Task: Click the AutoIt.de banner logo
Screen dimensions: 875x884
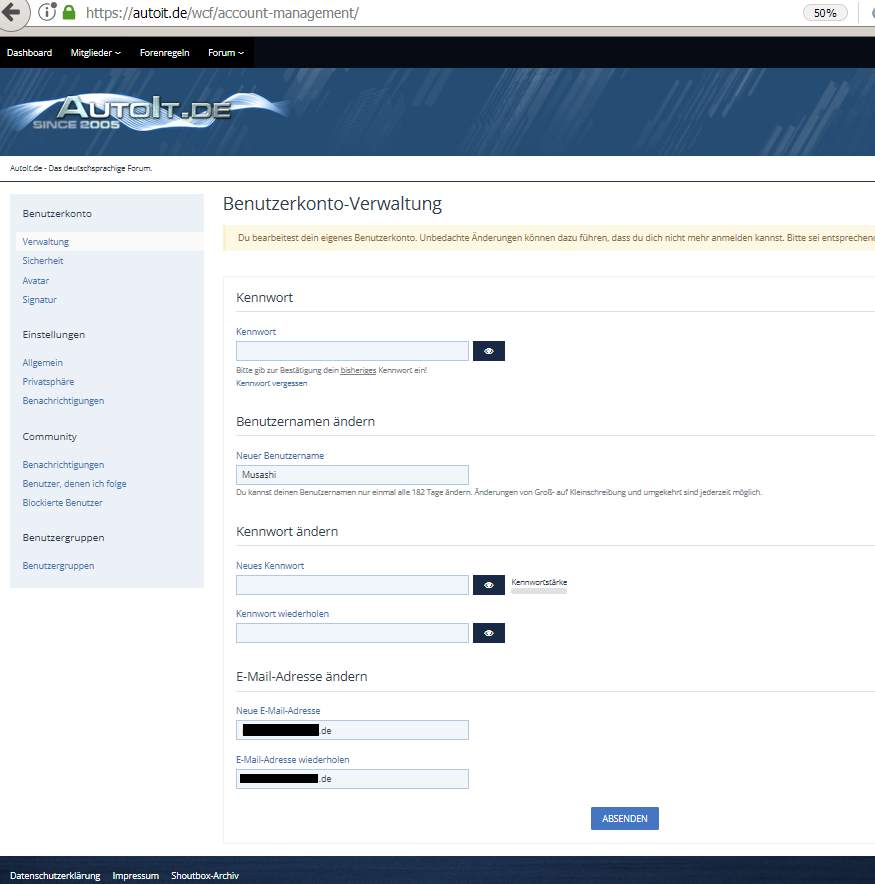Action: point(132,112)
